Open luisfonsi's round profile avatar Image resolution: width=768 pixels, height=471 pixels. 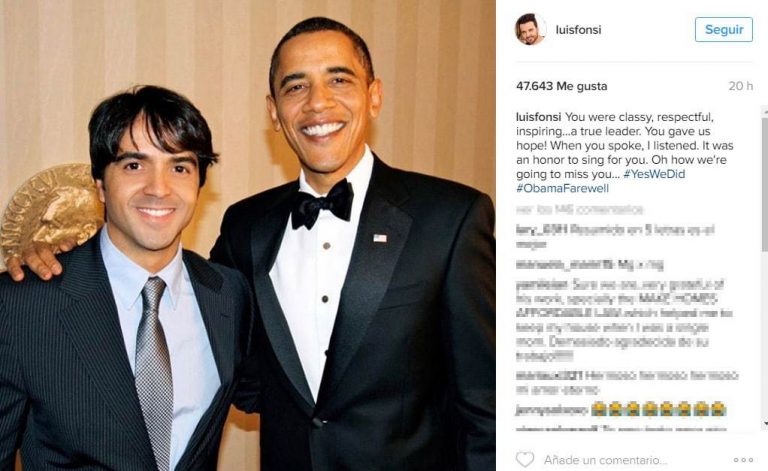tap(530, 29)
